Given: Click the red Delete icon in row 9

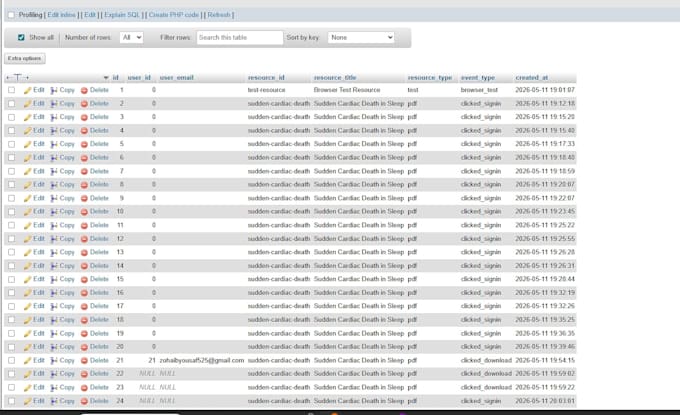Looking at the screenshot, I should tap(84, 198).
